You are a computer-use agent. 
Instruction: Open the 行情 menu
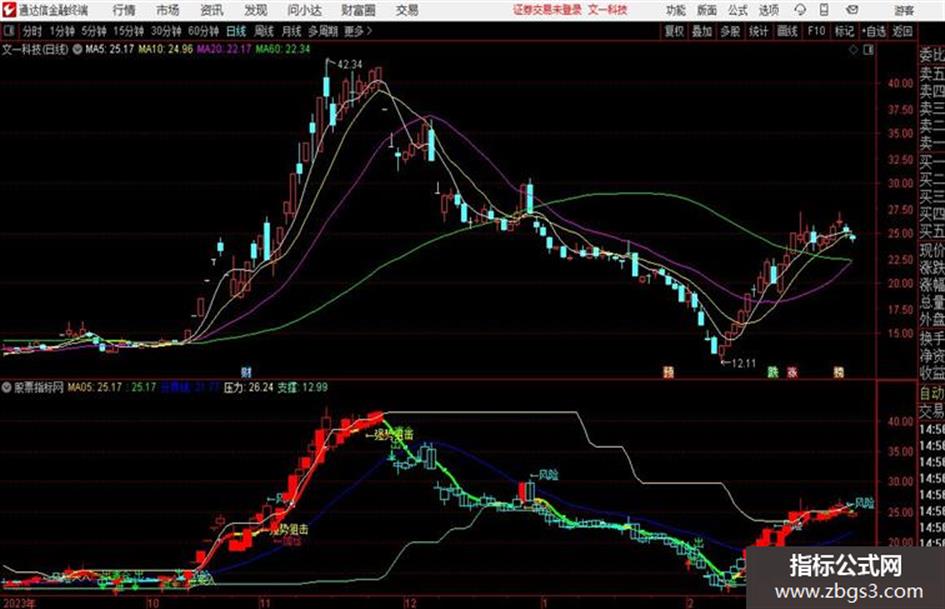124,10
